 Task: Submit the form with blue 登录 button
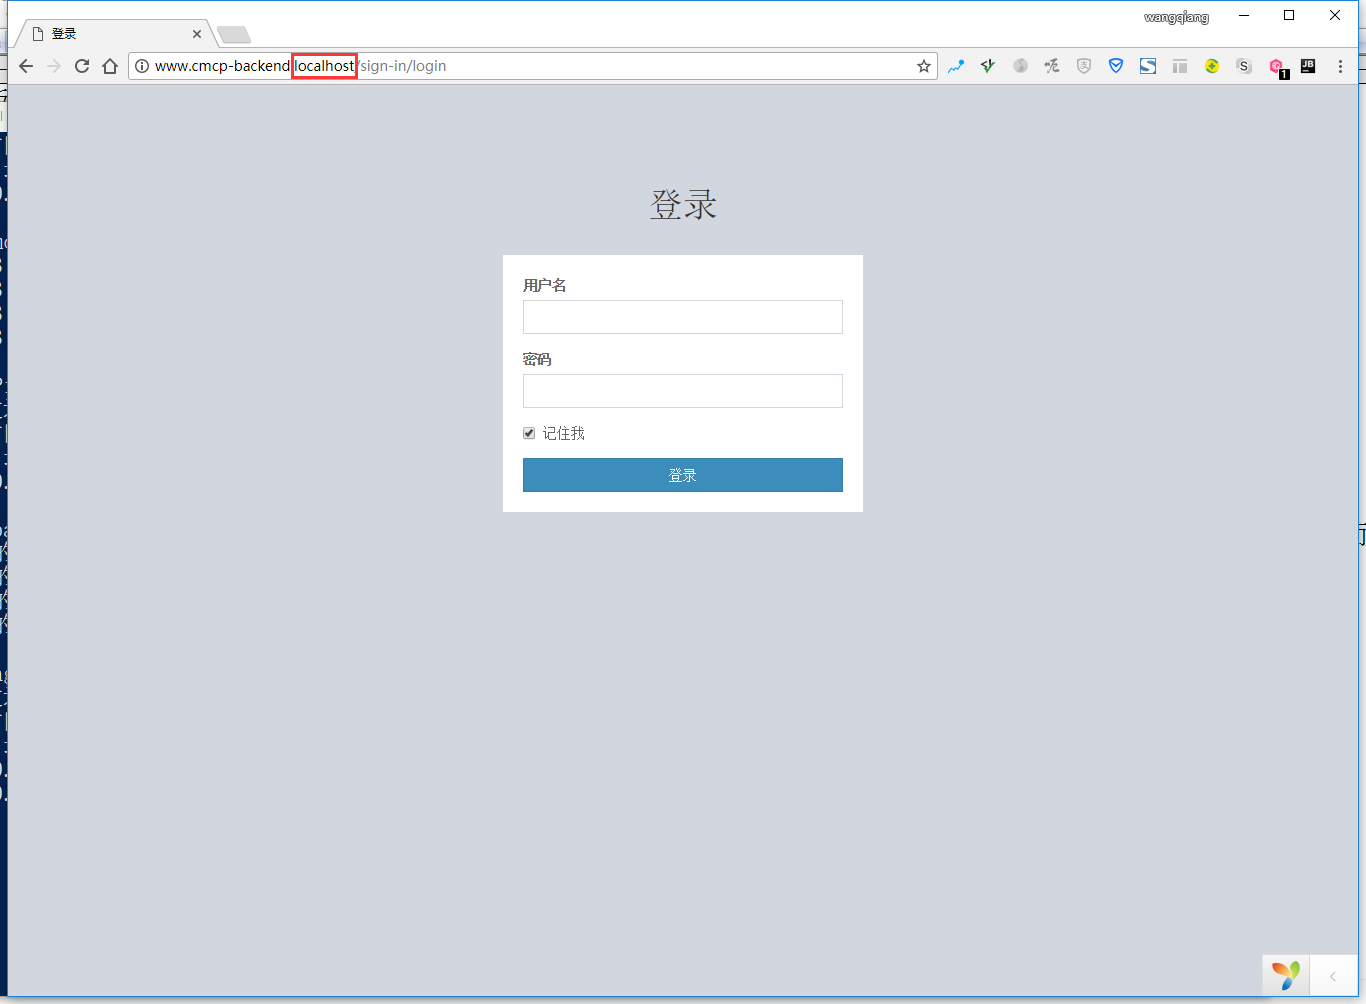point(683,475)
